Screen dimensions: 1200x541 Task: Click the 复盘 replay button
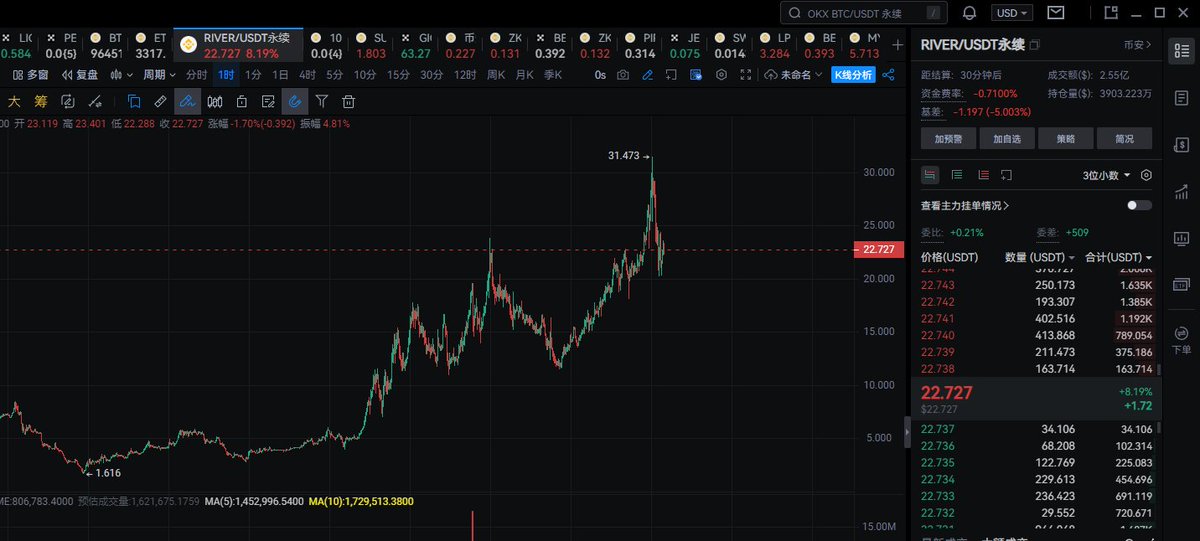pos(81,75)
